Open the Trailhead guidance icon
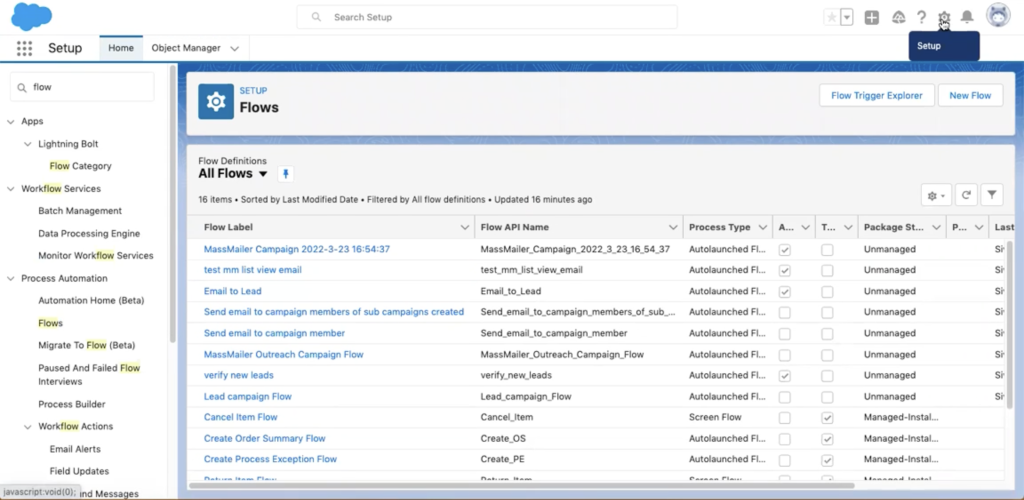 pyautogui.click(x=898, y=17)
